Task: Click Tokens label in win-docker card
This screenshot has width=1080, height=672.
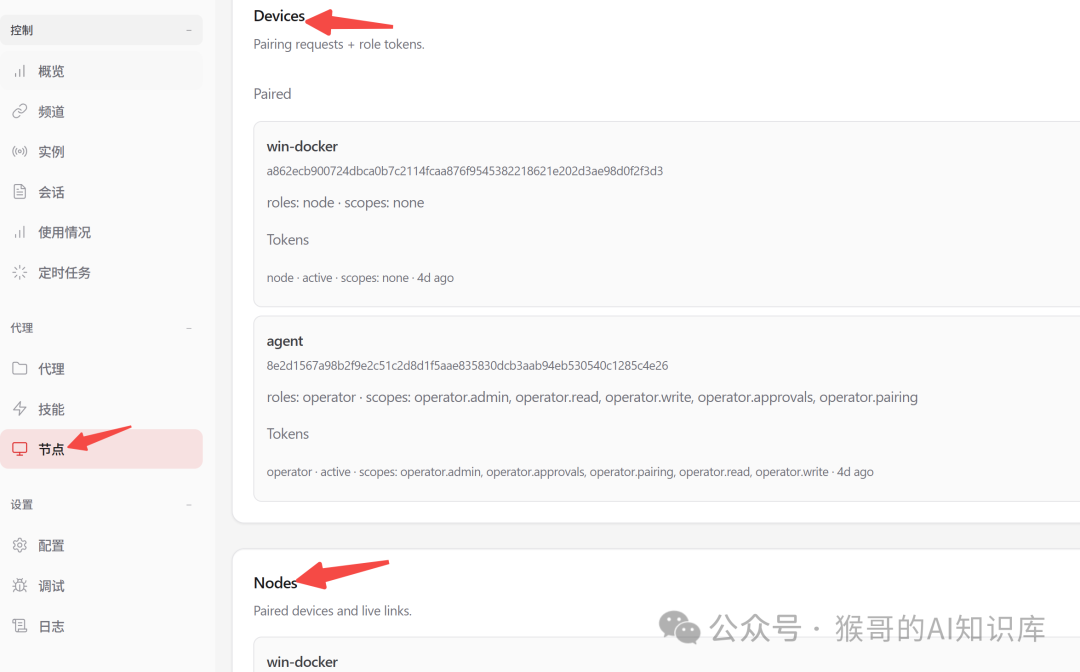Action: [287, 240]
